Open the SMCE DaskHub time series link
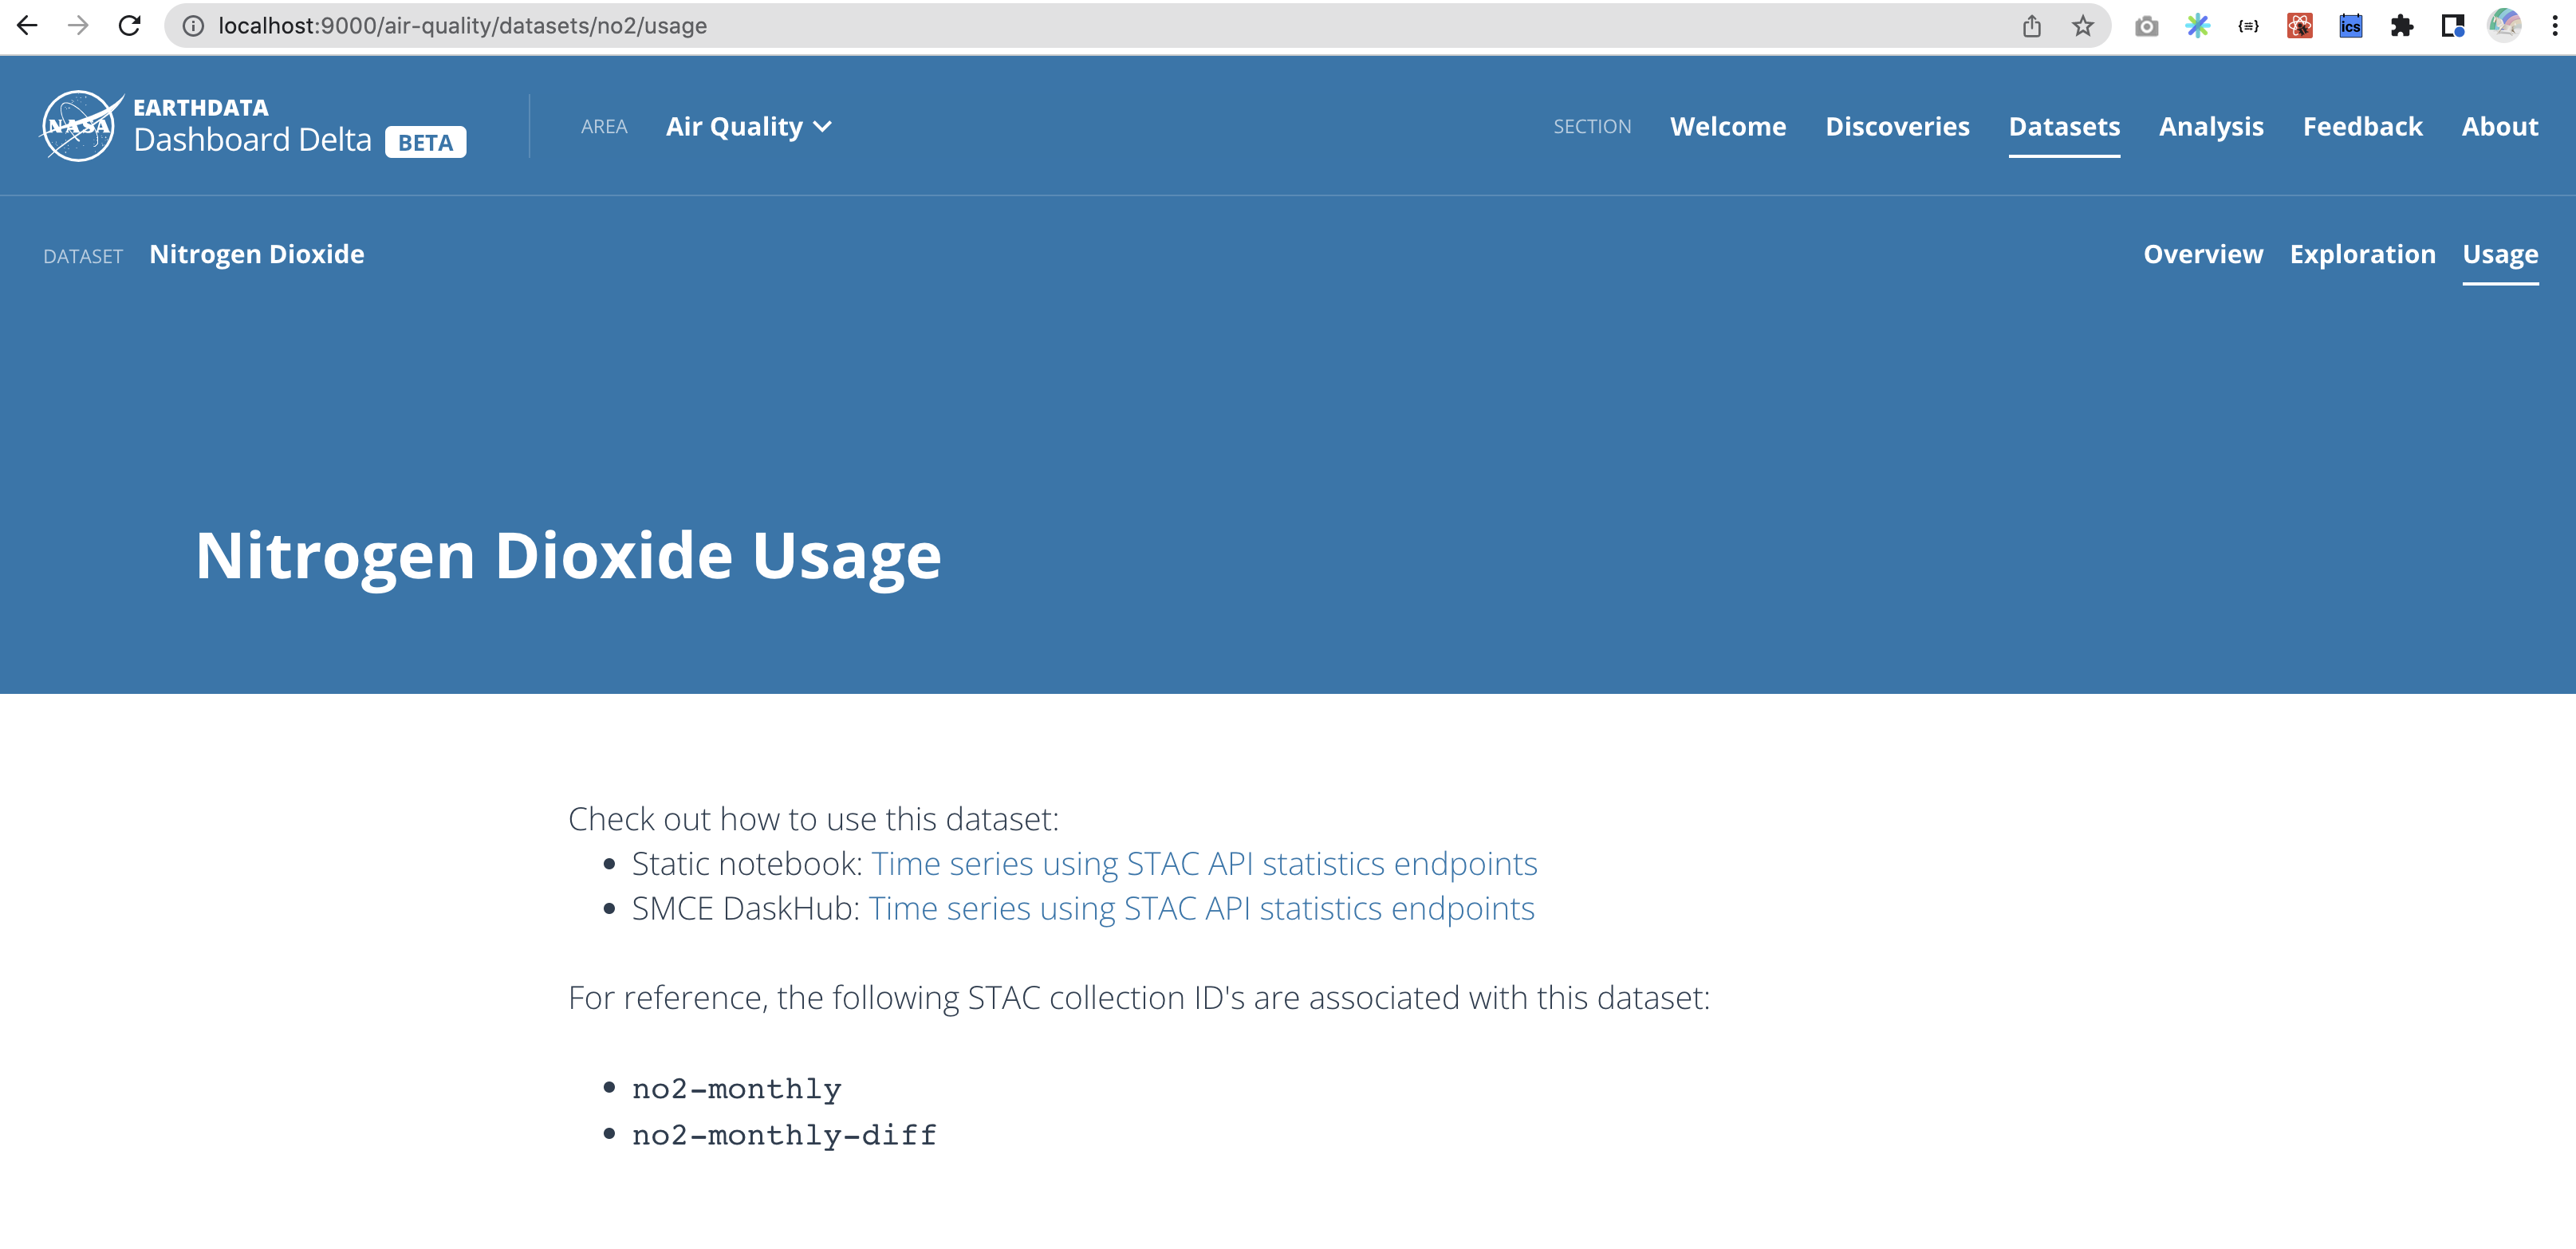Image resolution: width=2576 pixels, height=1249 pixels. [x=1200, y=908]
